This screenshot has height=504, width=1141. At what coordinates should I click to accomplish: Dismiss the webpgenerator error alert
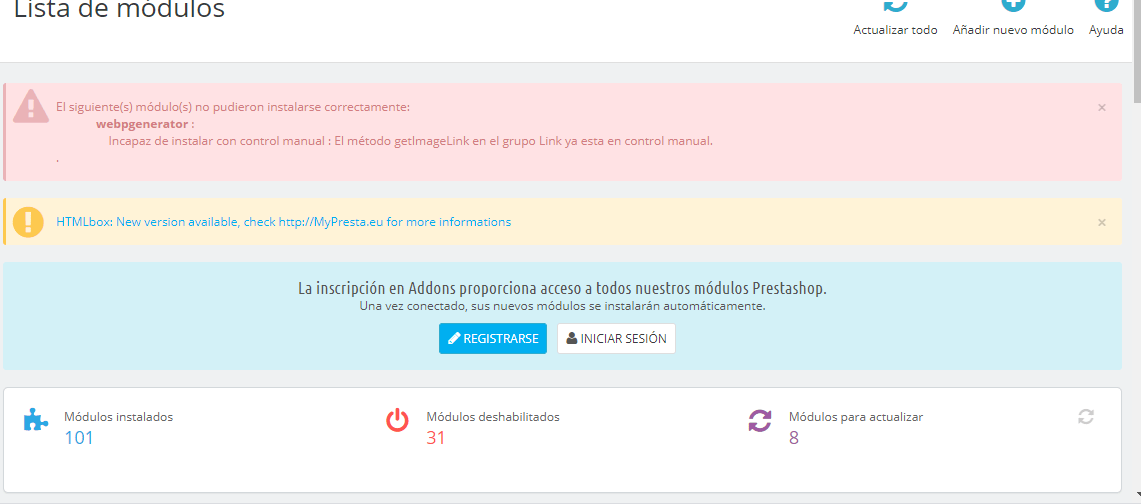pyautogui.click(x=1102, y=108)
